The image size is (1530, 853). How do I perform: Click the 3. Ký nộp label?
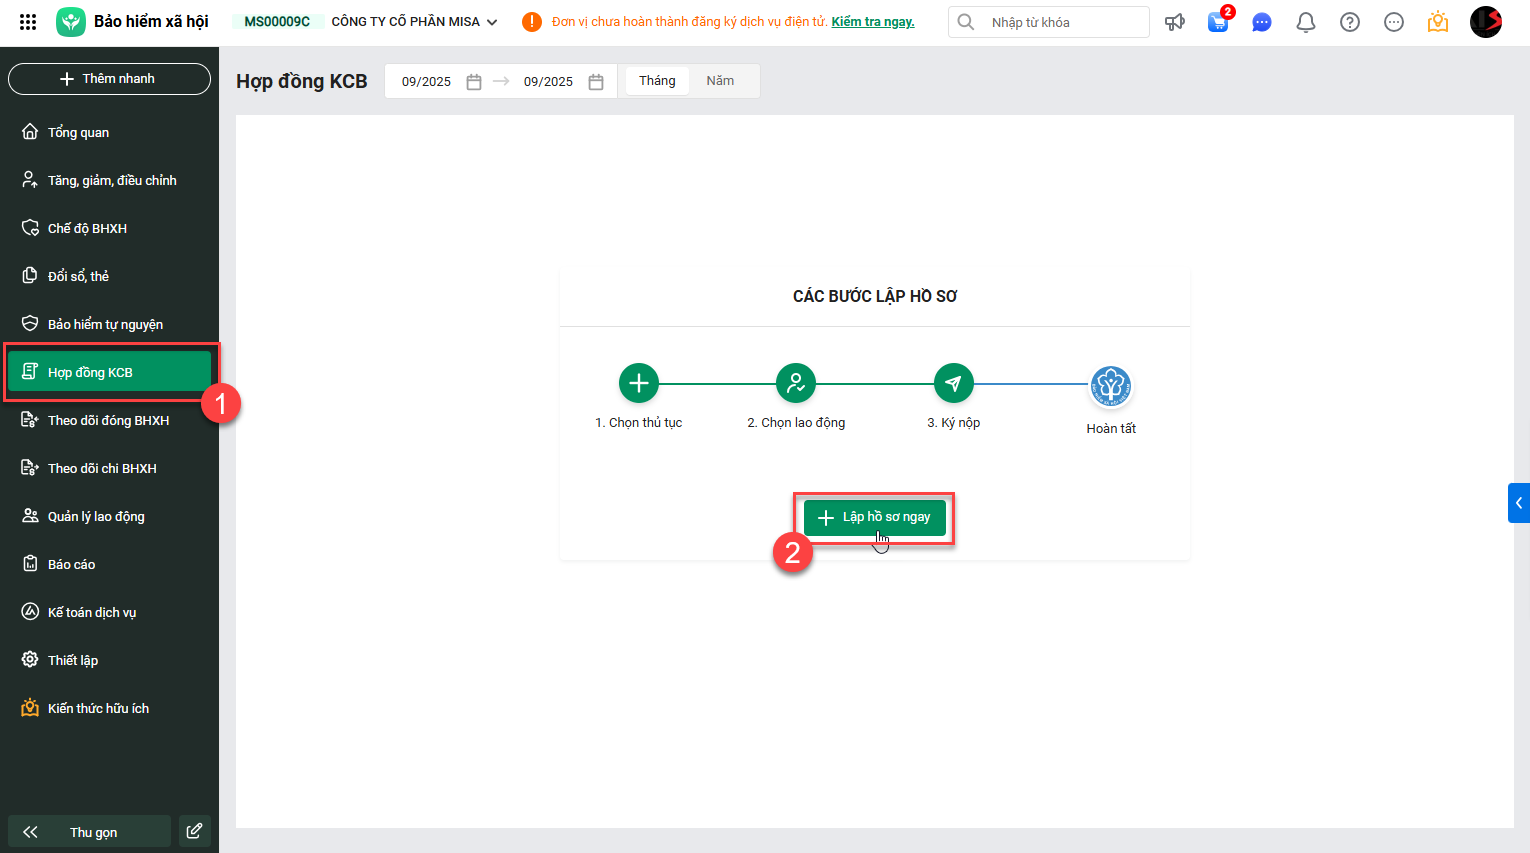(954, 423)
